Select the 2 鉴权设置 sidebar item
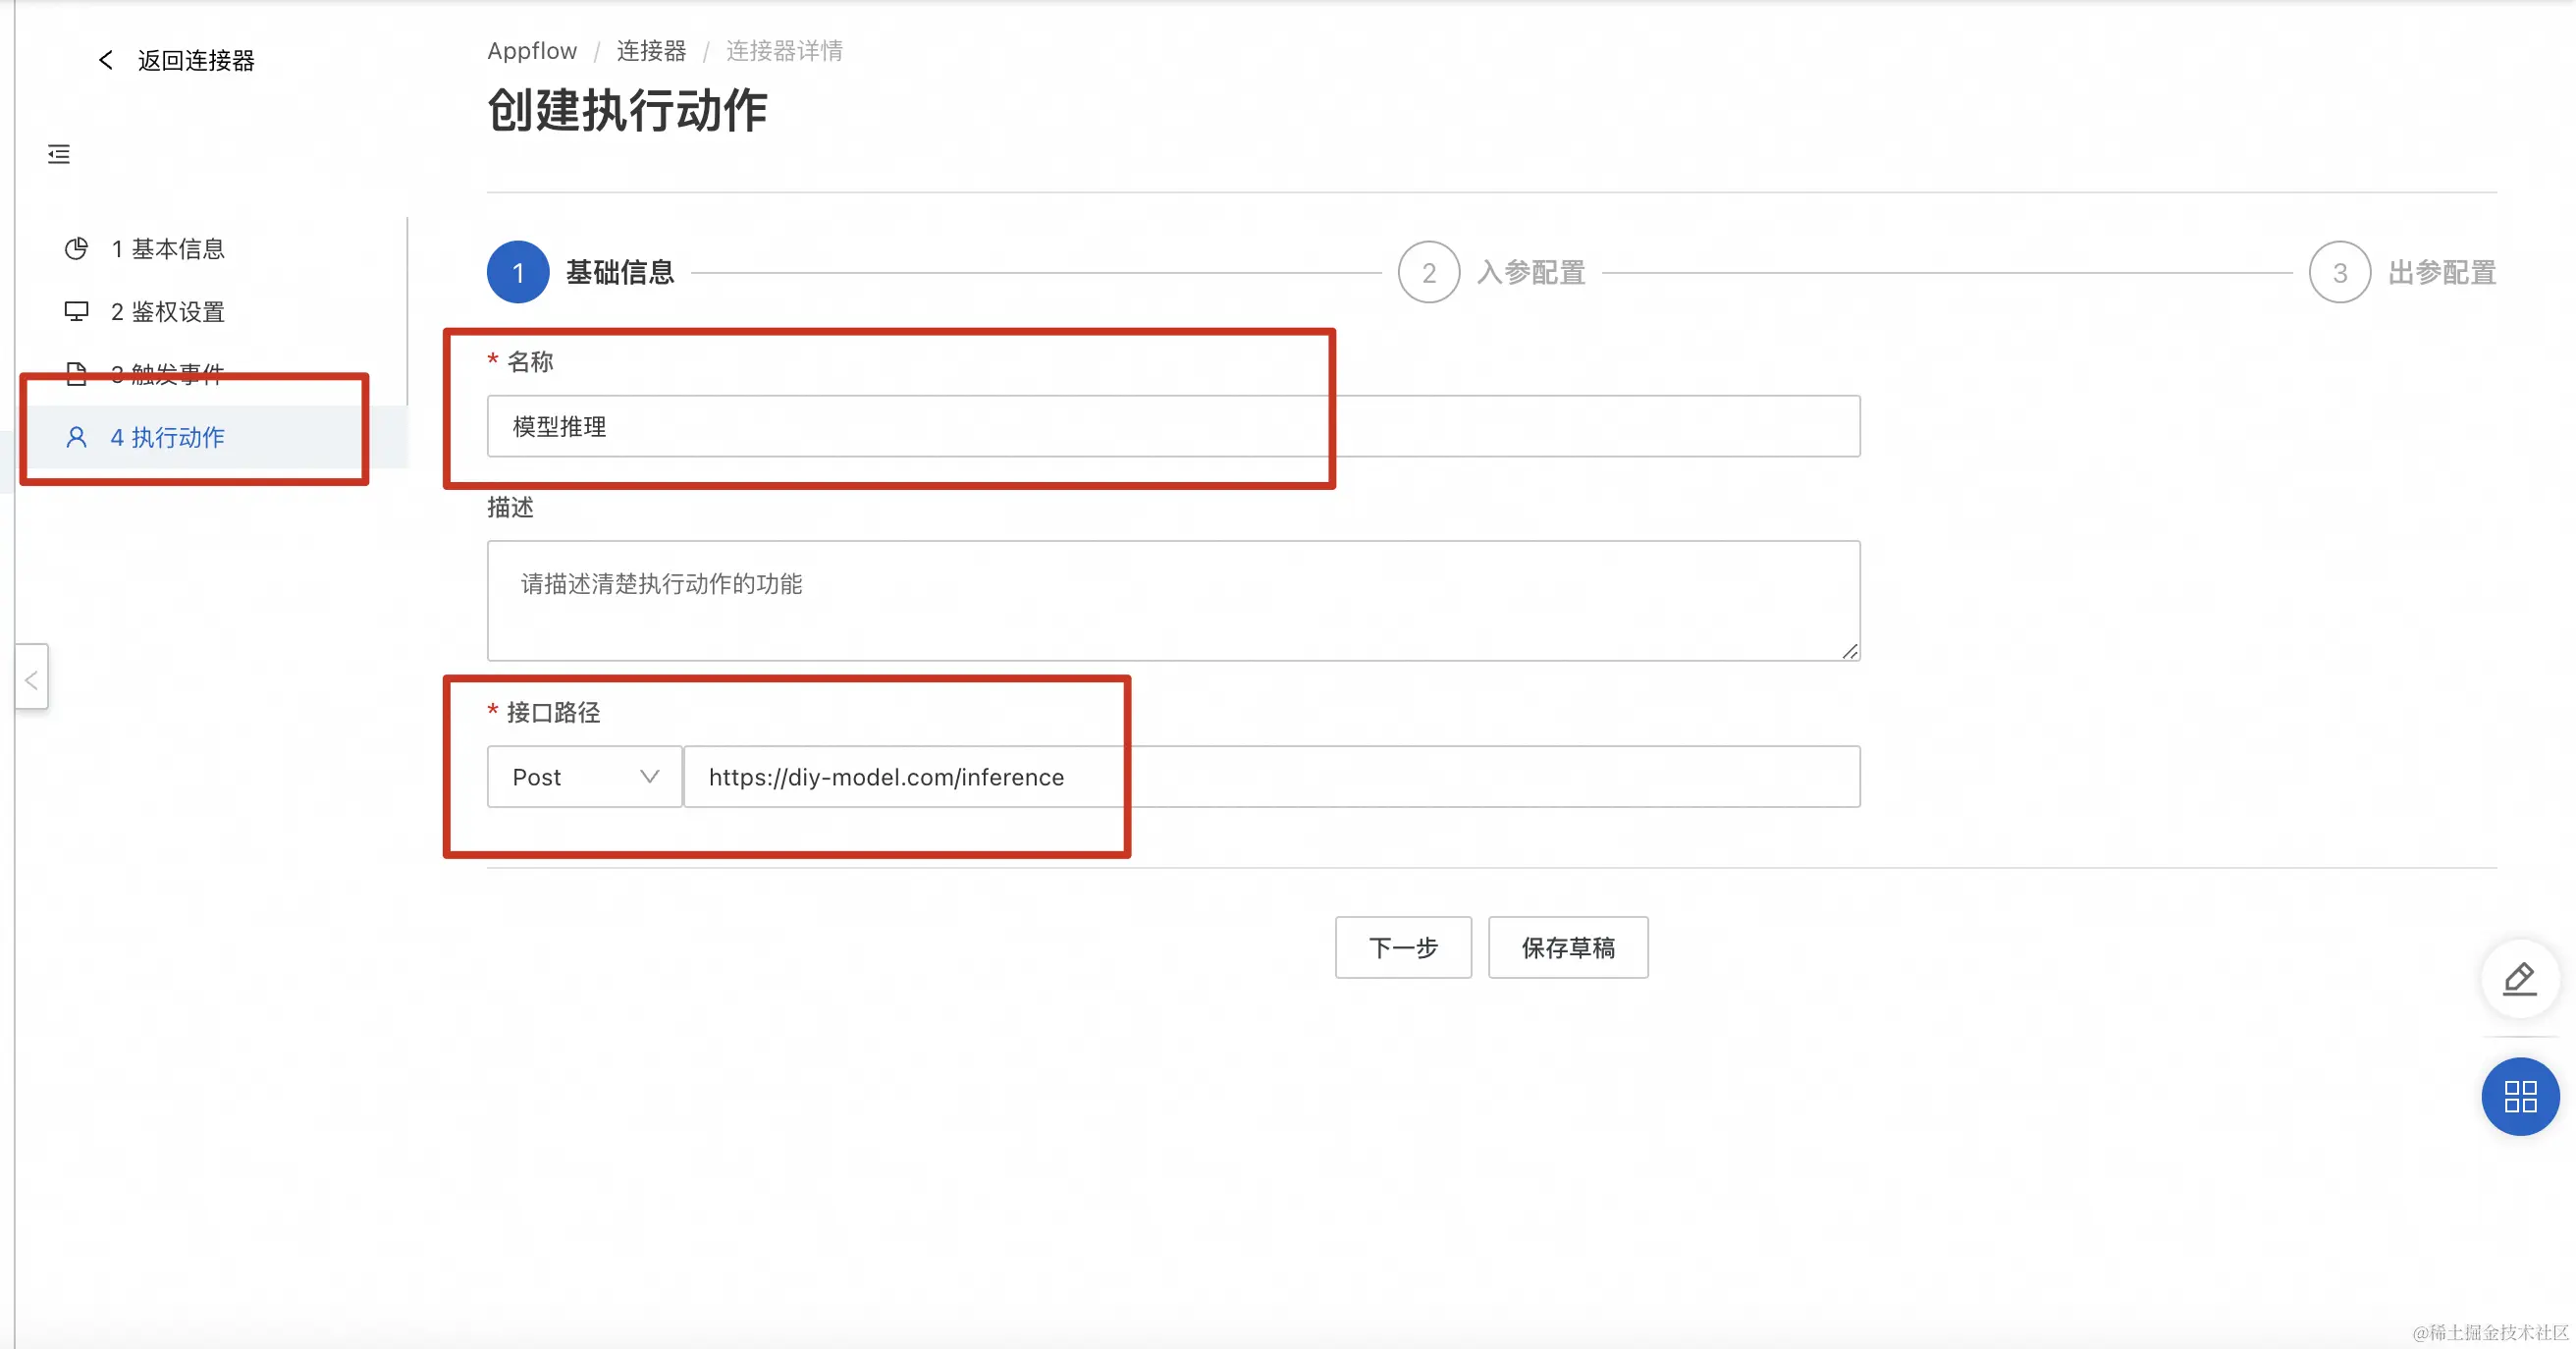Screen dimensions: 2576x1349 (168, 311)
